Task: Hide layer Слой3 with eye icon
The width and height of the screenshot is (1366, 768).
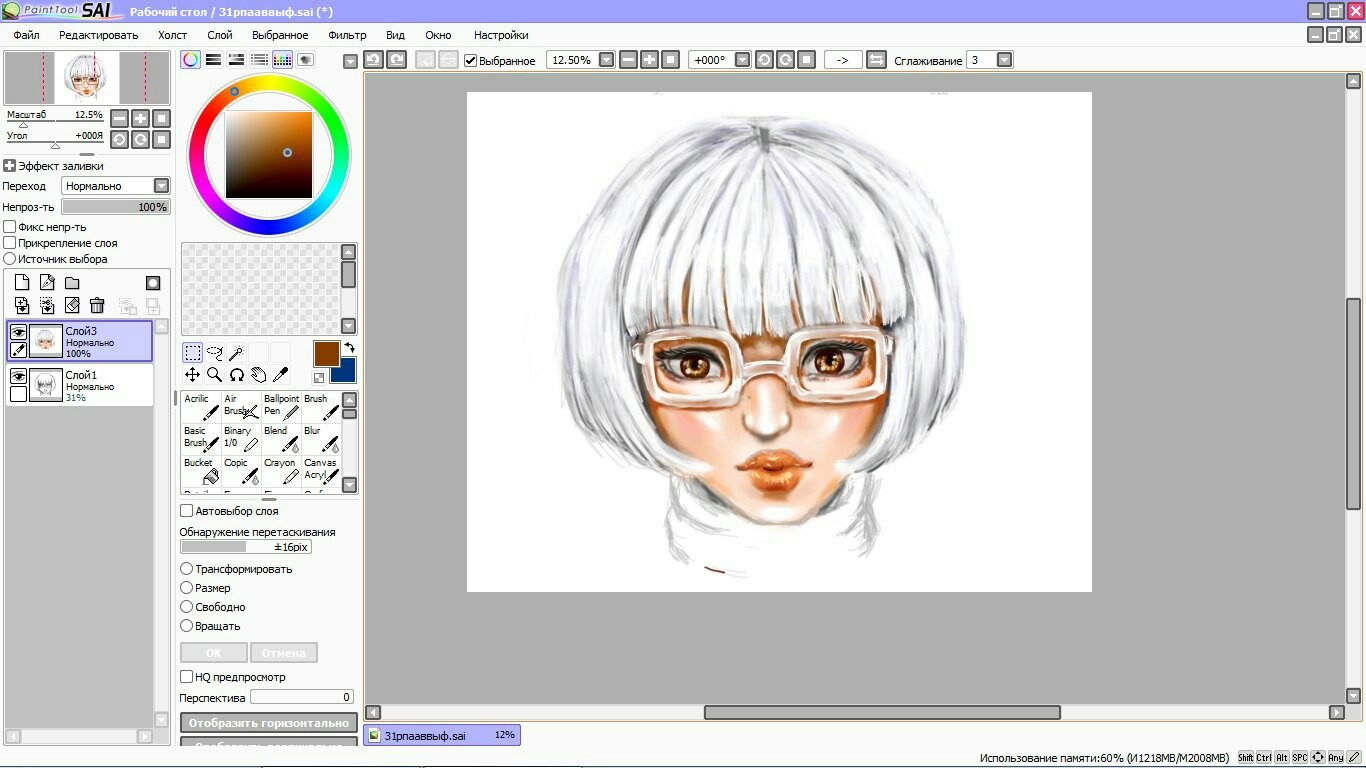Action: tap(18, 332)
